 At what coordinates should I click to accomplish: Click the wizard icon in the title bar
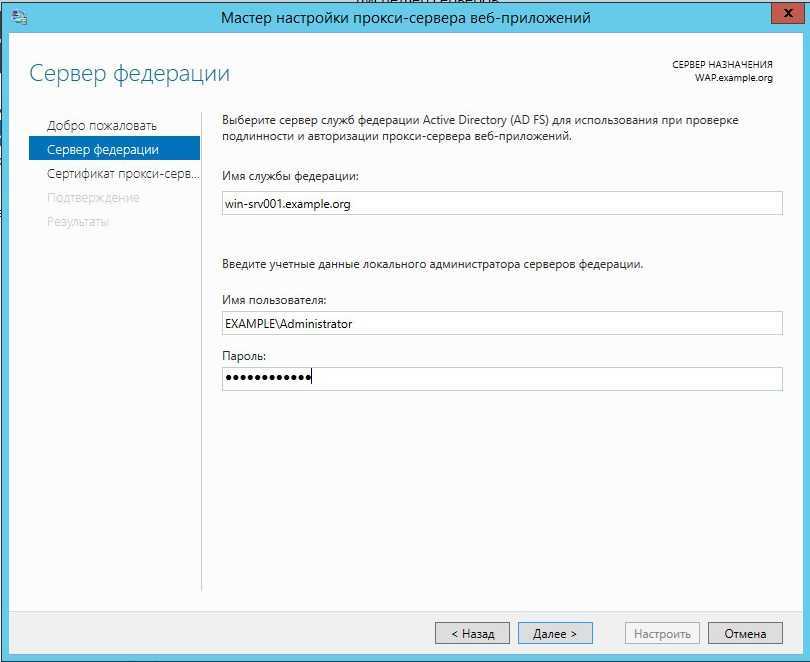[x=18, y=18]
